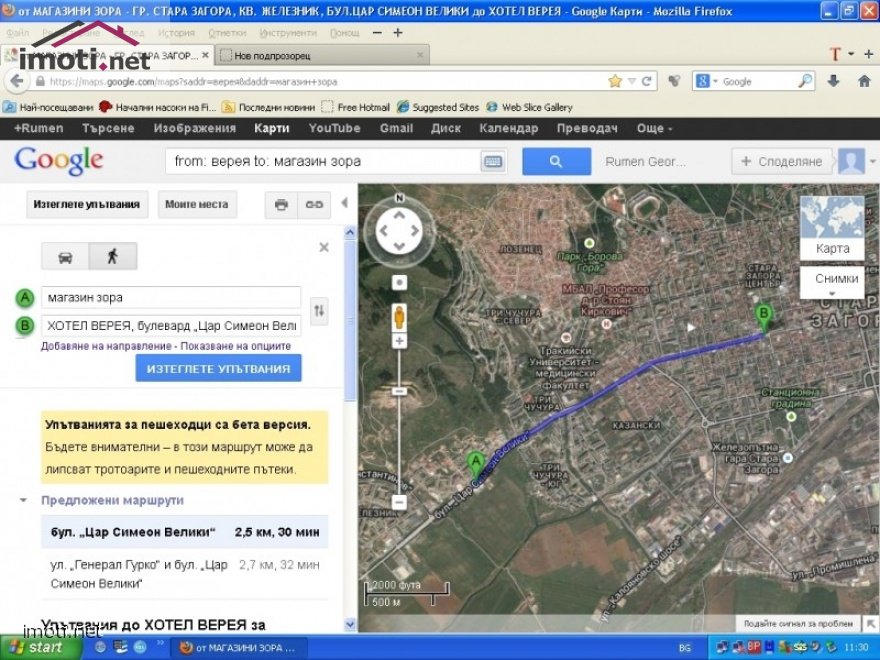Switch to Нов подпрозорец tab

[x=322, y=56]
